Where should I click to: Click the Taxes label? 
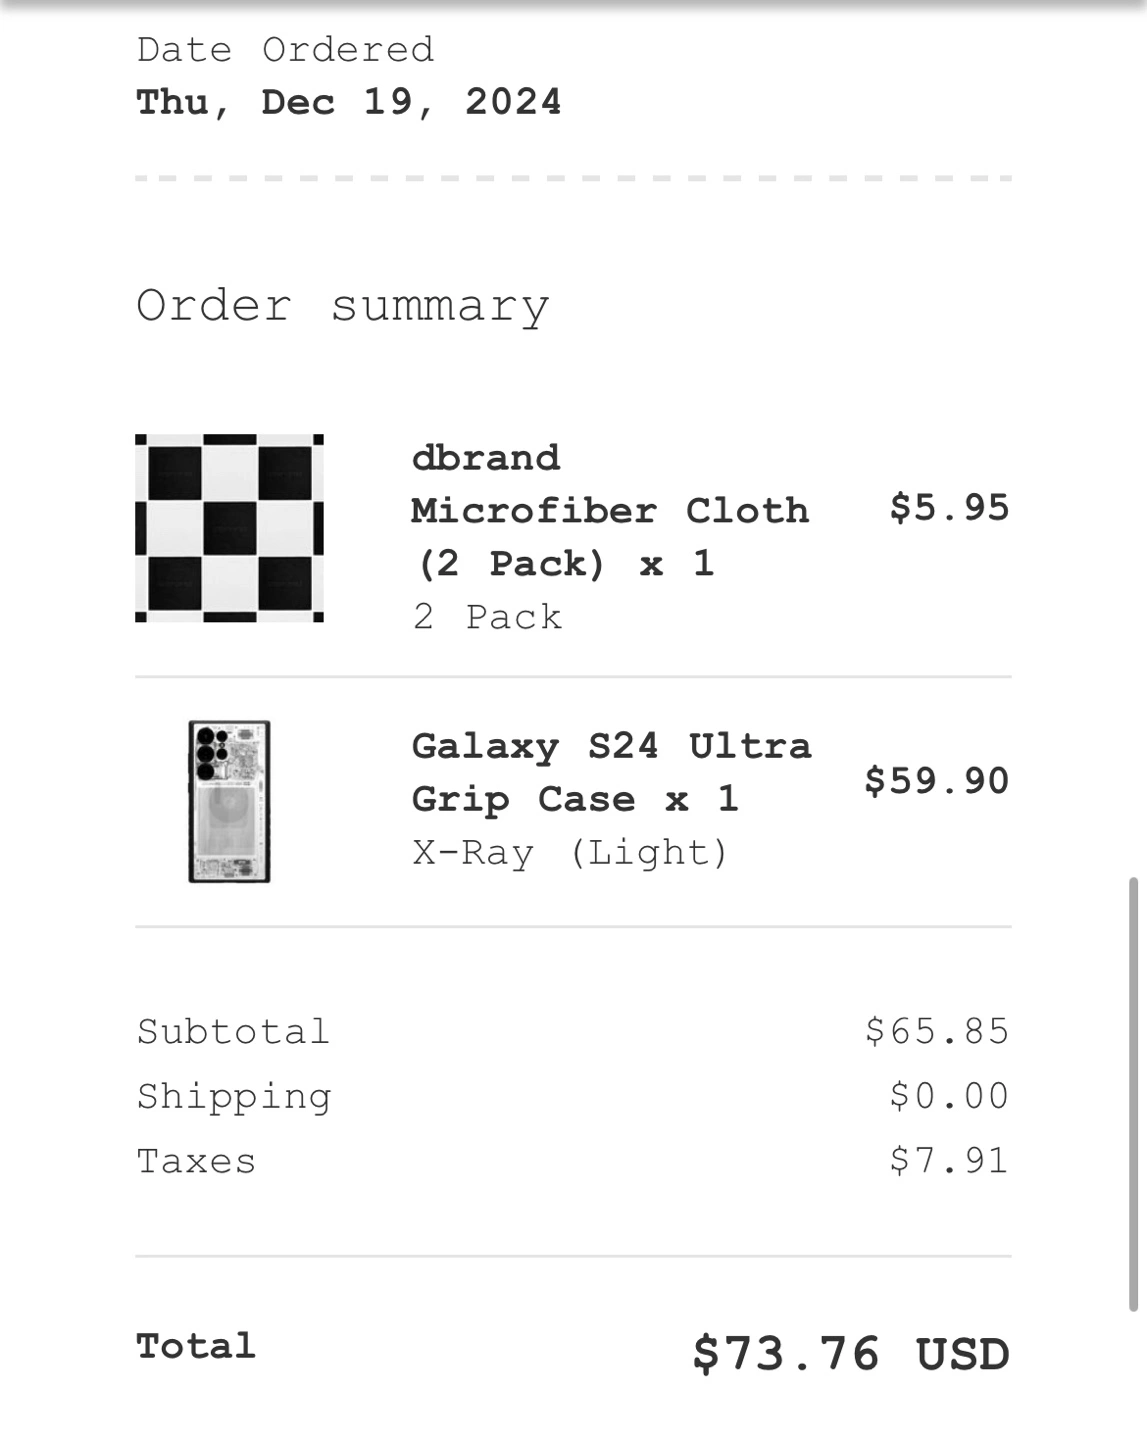tap(196, 1161)
